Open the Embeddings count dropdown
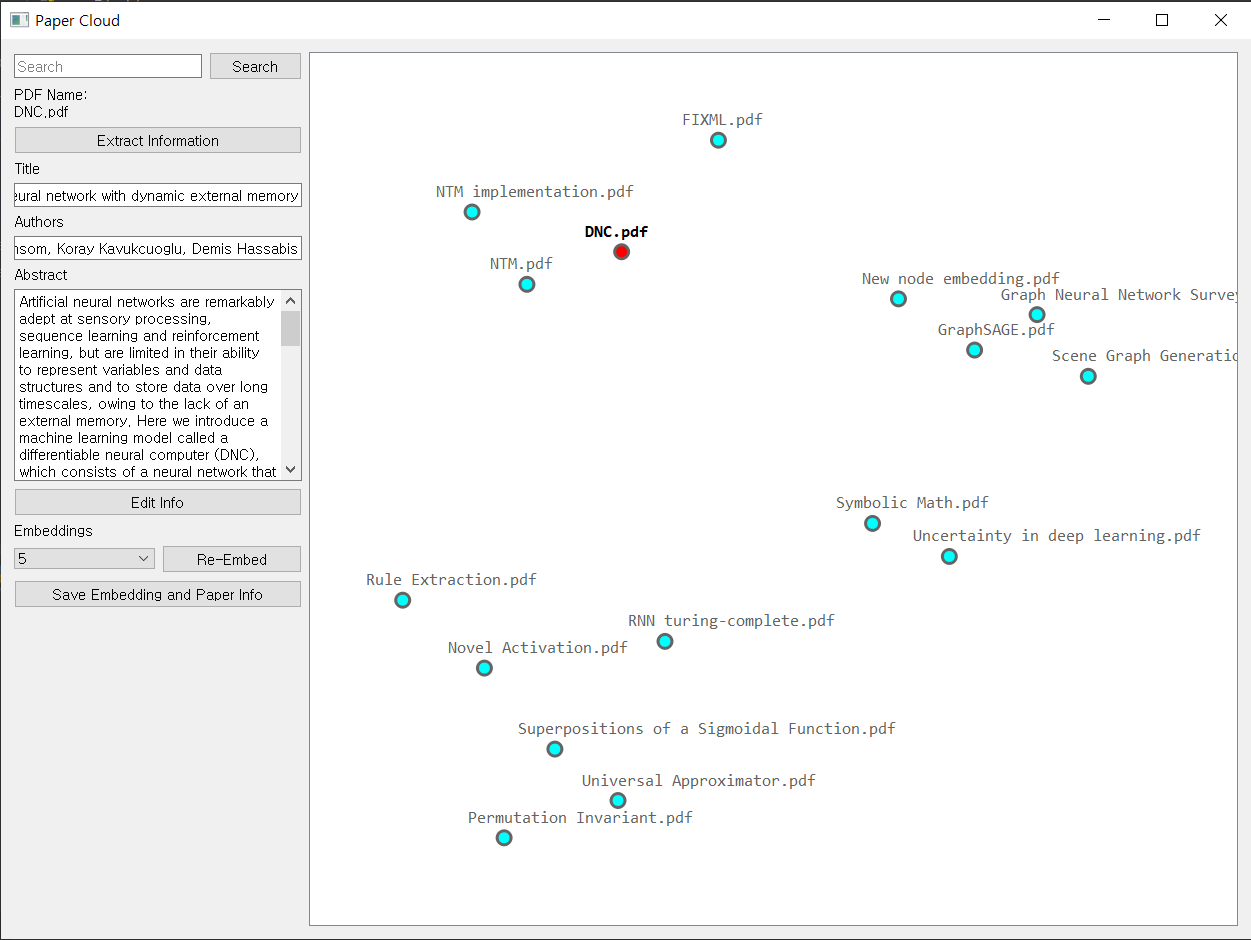This screenshot has width=1251, height=940. pyautogui.click(x=84, y=558)
